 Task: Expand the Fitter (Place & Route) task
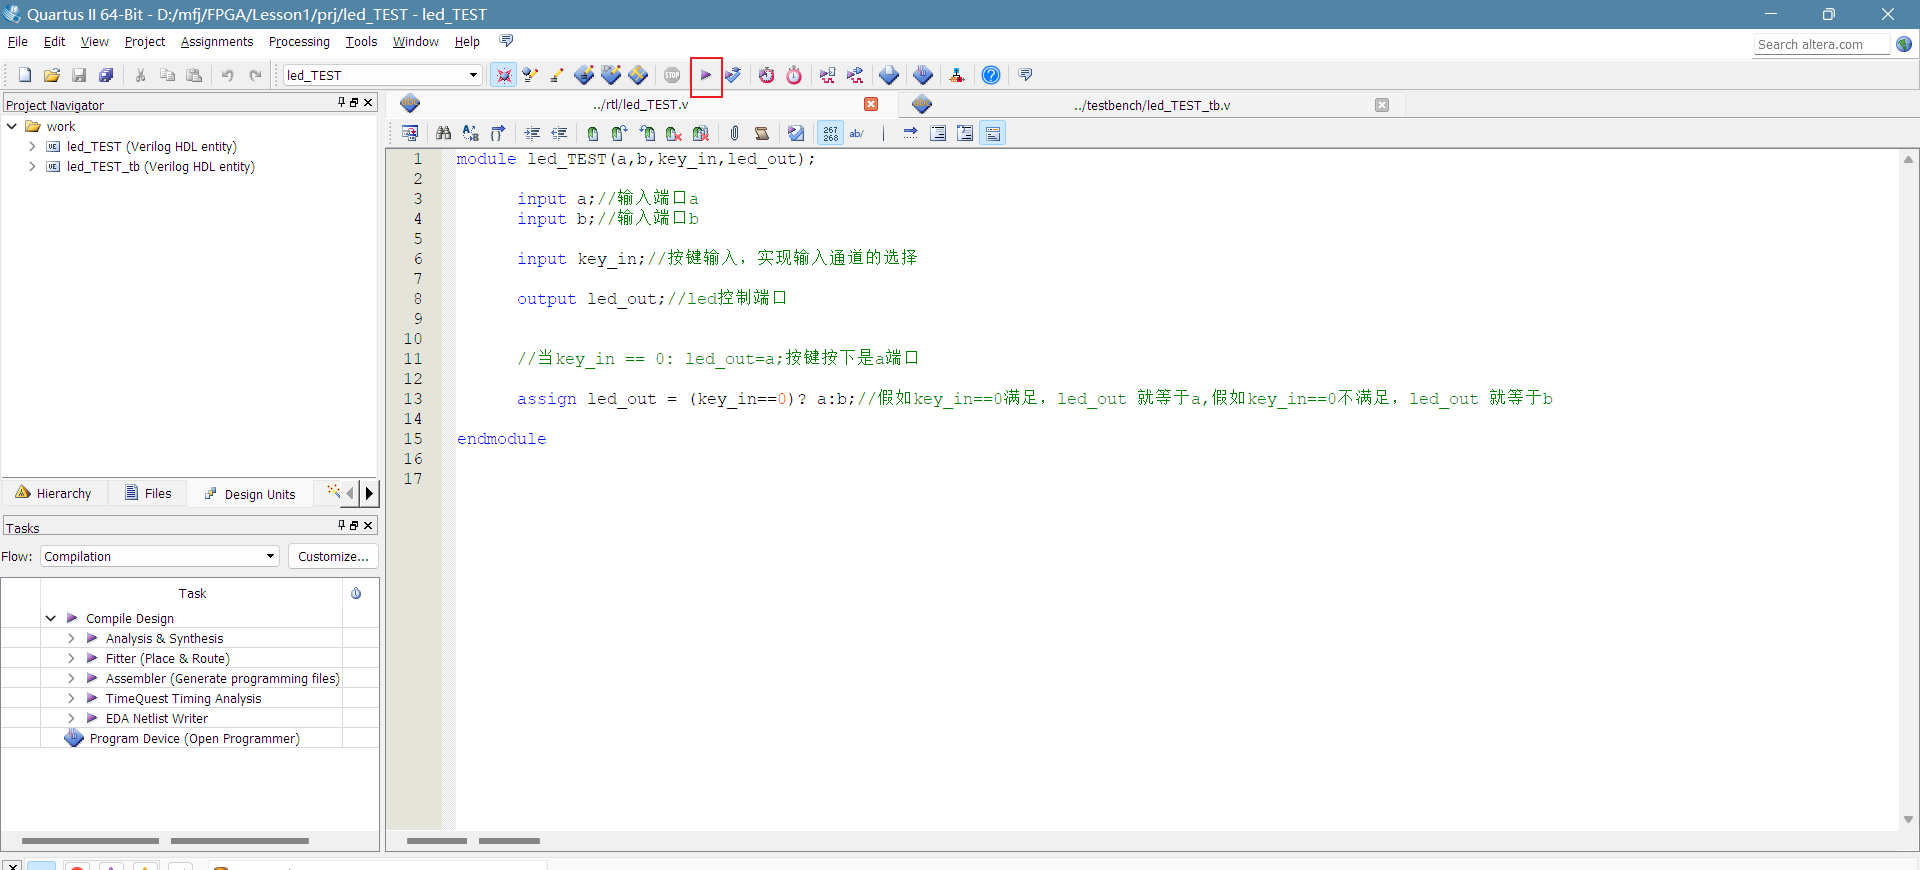click(71, 658)
